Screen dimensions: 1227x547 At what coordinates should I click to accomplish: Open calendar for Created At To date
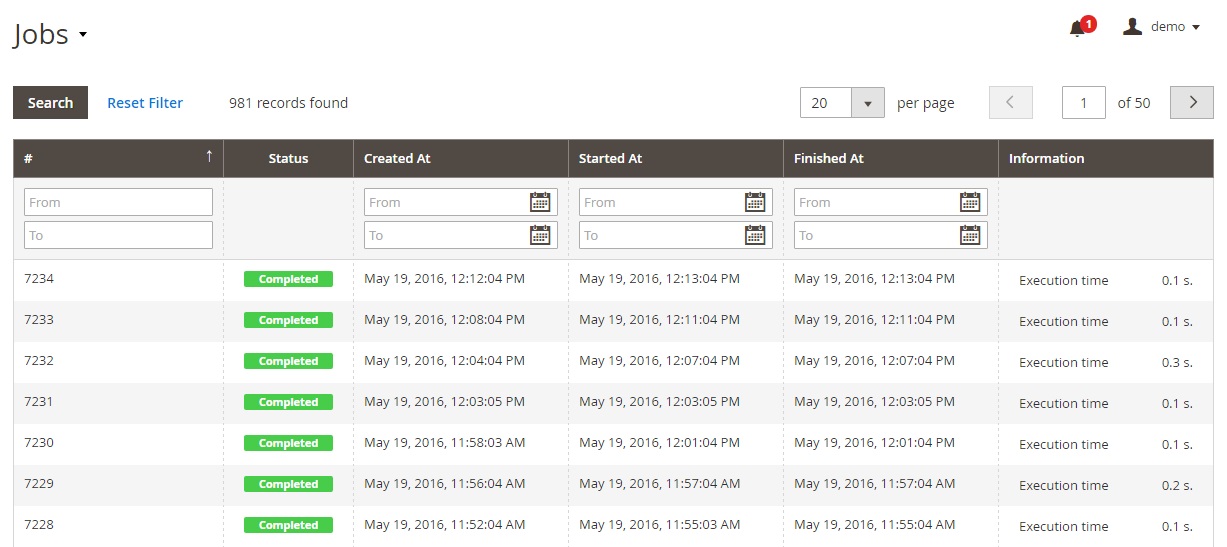540,235
